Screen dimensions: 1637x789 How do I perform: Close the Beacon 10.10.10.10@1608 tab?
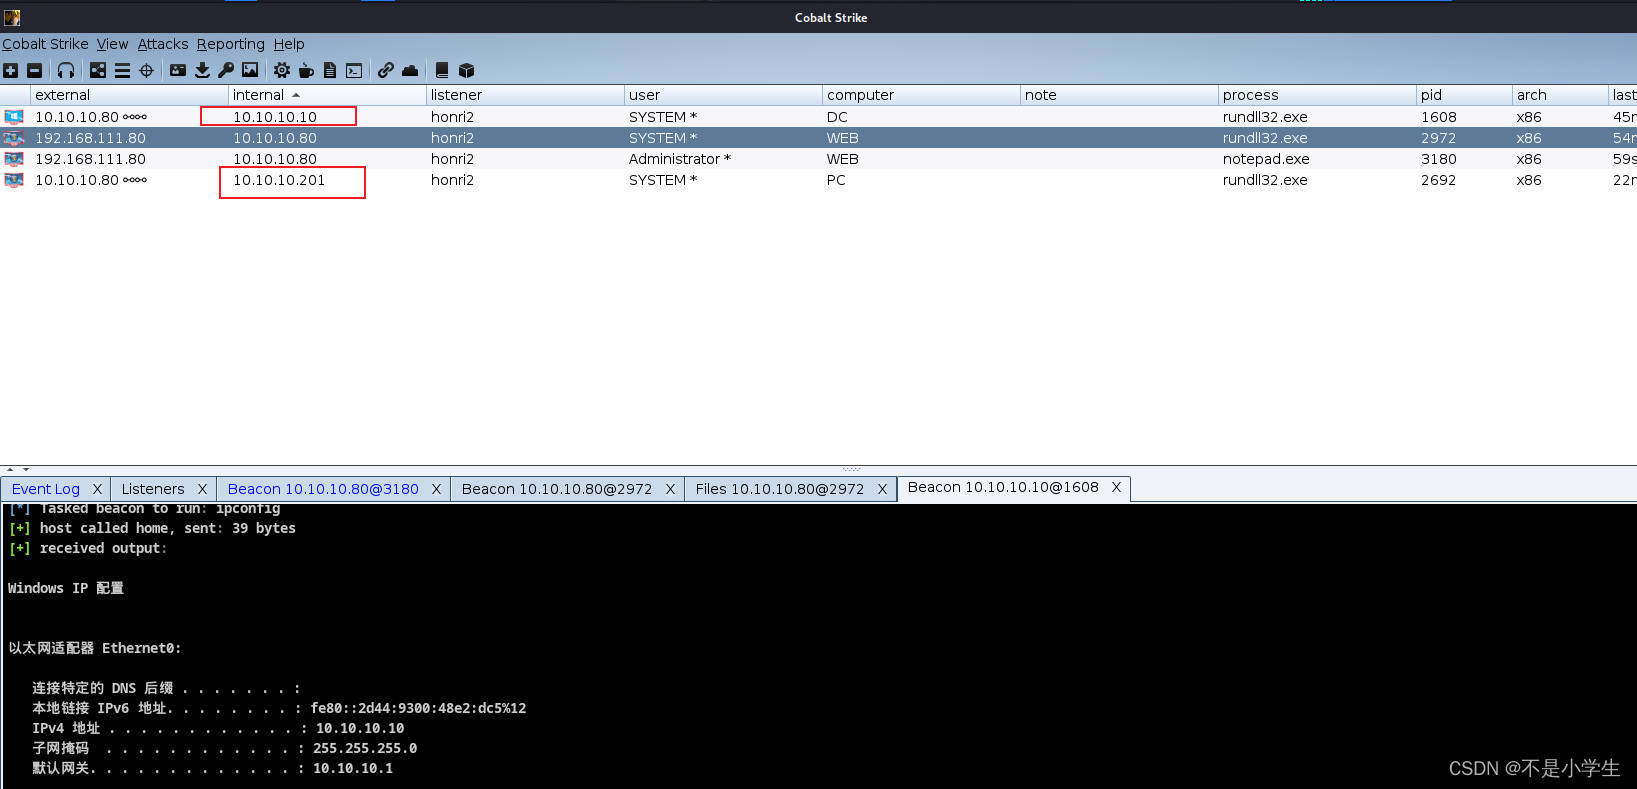click(x=1116, y=487)
